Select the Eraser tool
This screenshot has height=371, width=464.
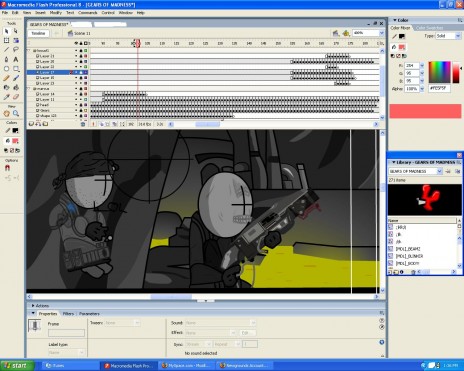[16, 97]
